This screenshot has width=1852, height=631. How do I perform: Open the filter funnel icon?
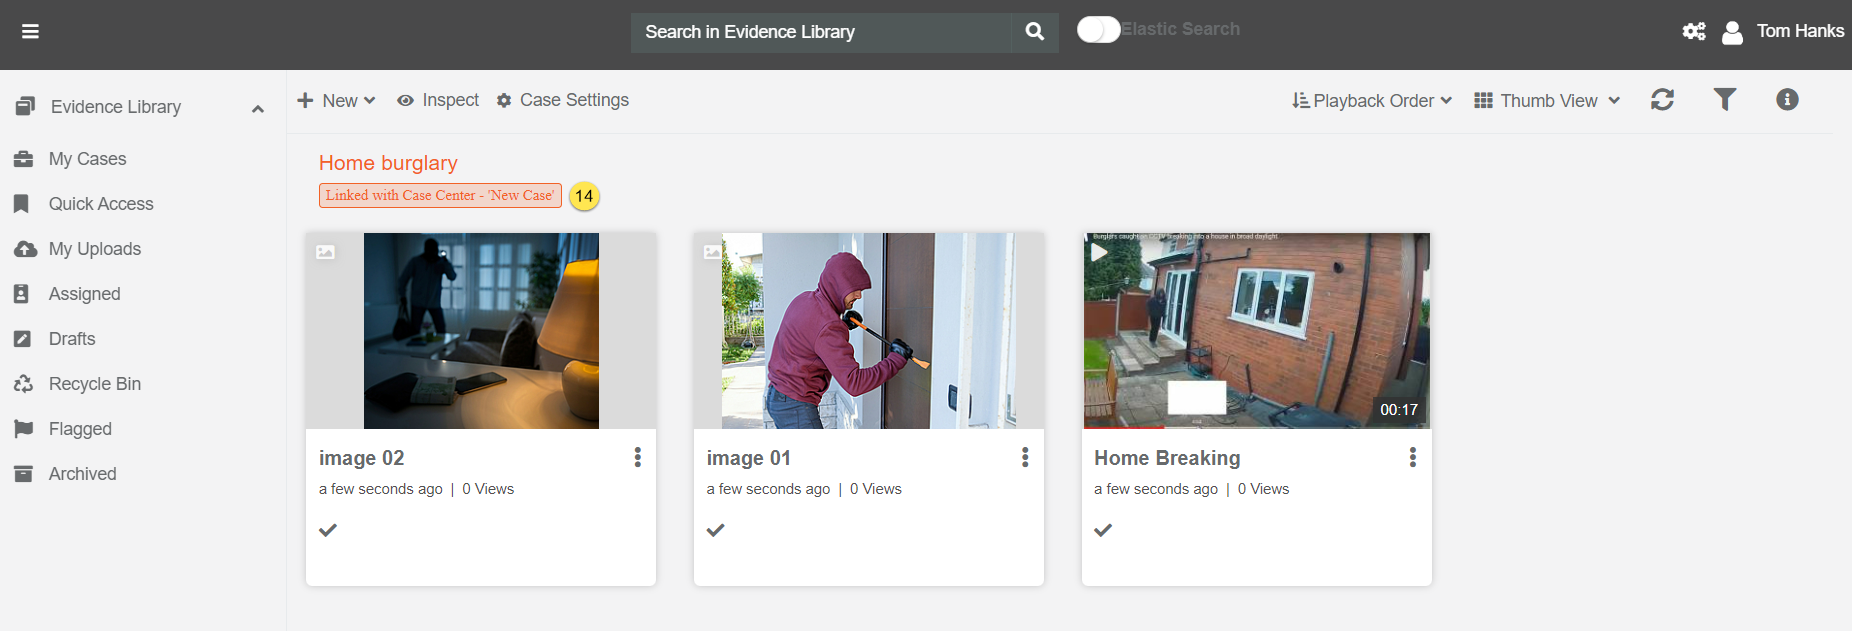click(1725, 100)
